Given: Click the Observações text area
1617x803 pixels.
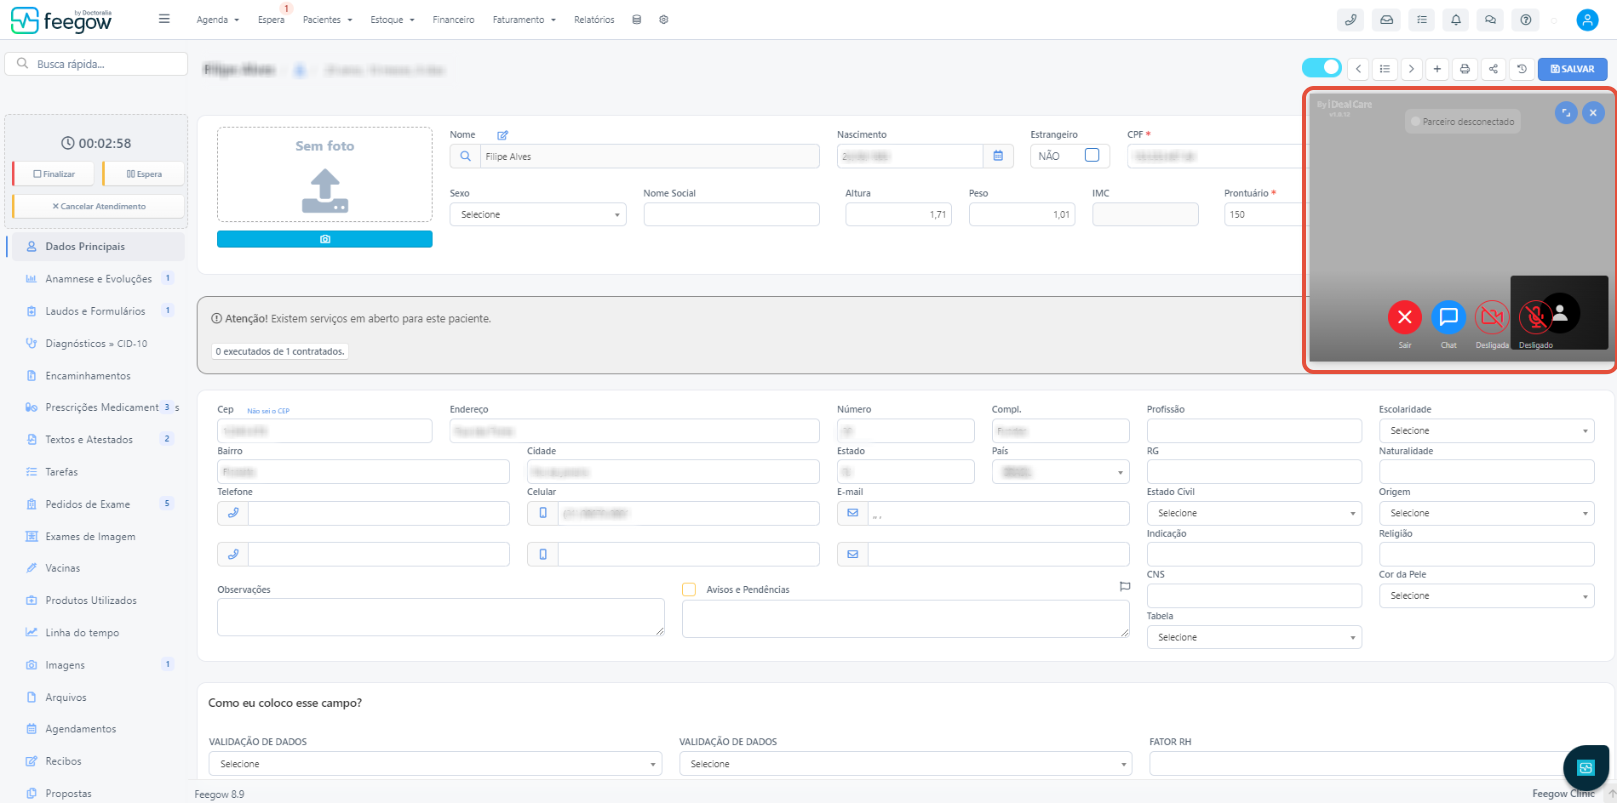Looking at the screenshot, I should [x=441, y=617].
